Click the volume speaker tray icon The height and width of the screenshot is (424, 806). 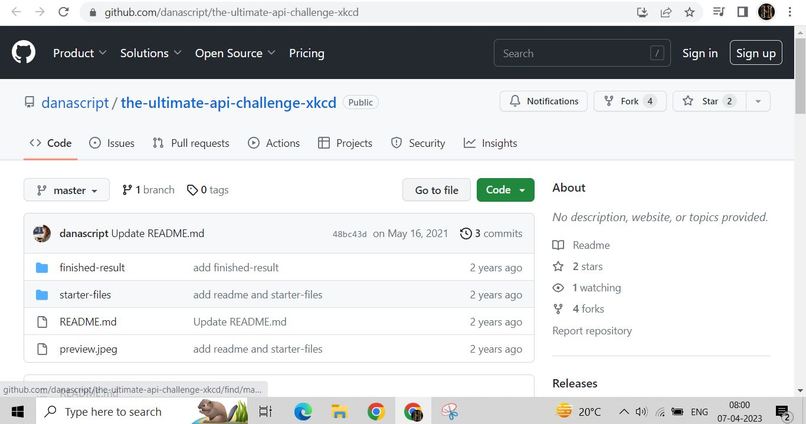click(641, 412)
